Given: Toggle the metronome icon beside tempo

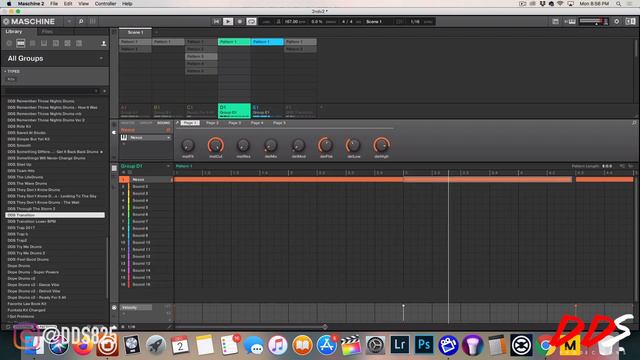Looking at the screenshot, I should (279, 22).
